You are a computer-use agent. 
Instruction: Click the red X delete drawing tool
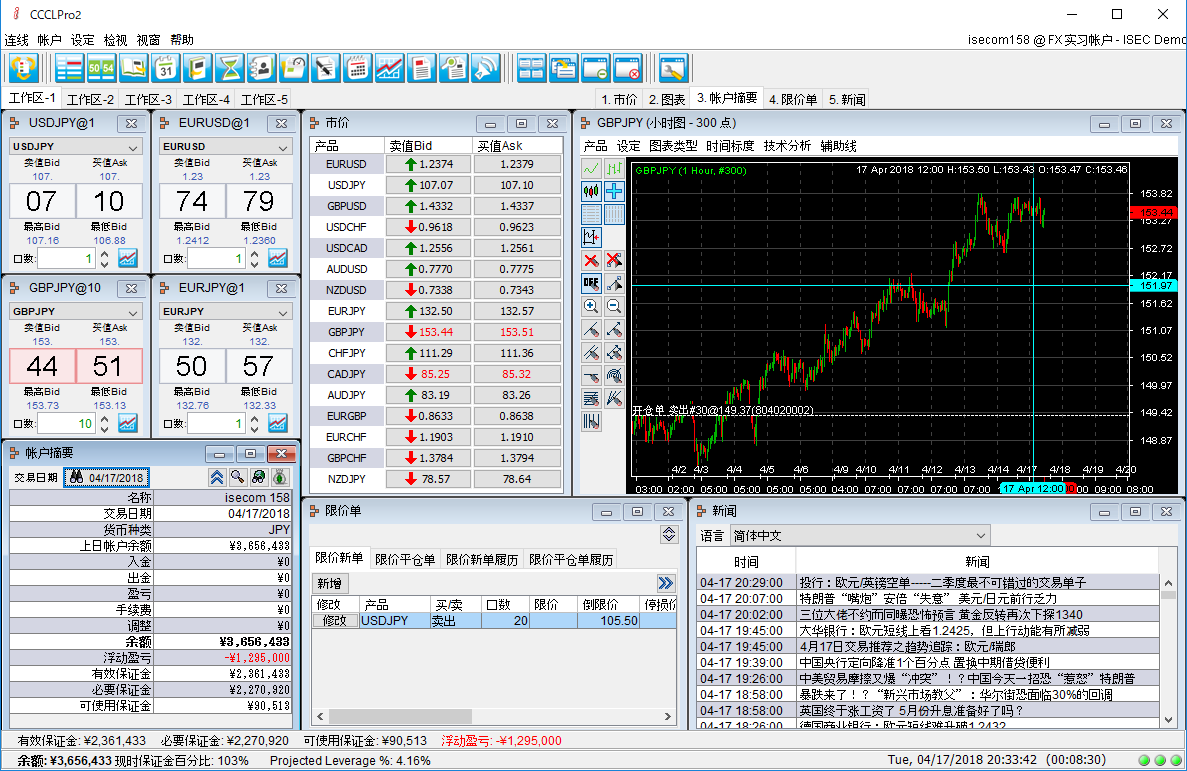pyautogui.click(x=591, y=261)
